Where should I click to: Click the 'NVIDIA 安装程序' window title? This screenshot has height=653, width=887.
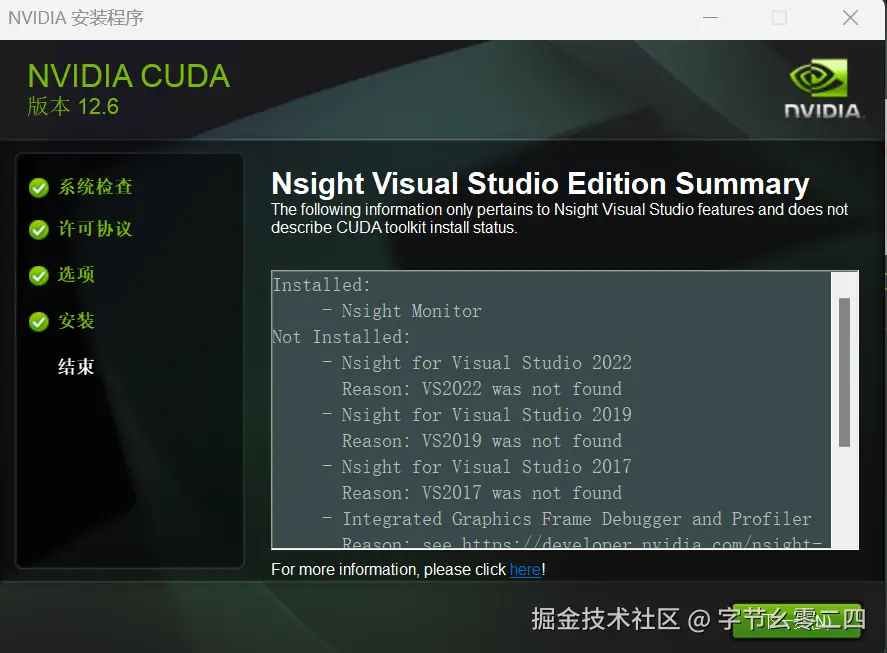tap(76, 18)
